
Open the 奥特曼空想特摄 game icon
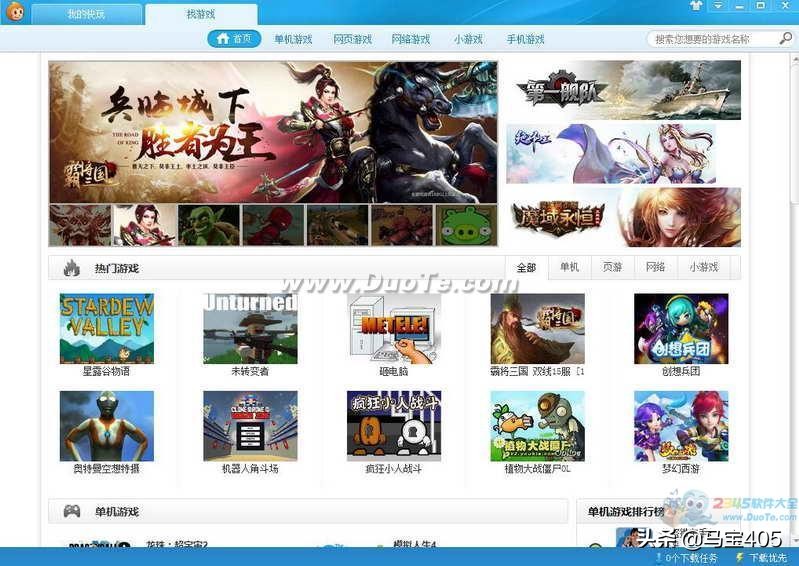(106, 426)
